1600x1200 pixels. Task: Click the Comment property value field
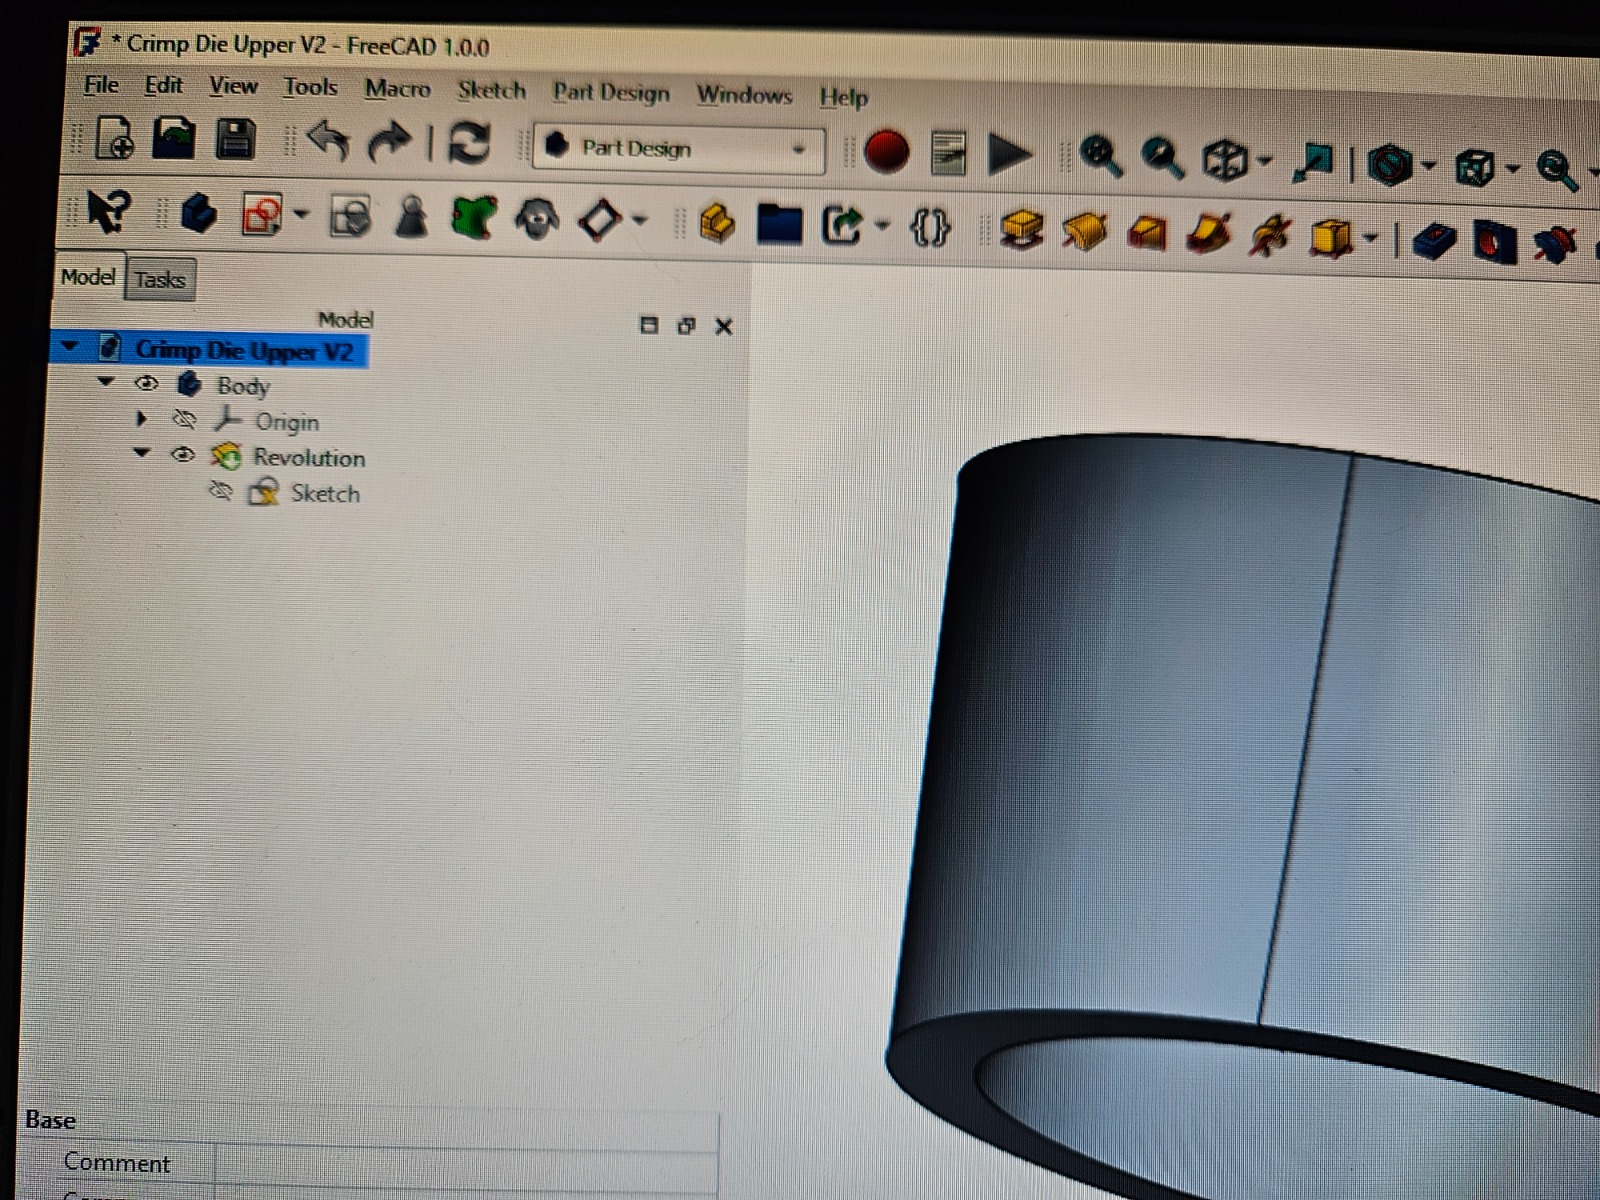(465, 1164)
